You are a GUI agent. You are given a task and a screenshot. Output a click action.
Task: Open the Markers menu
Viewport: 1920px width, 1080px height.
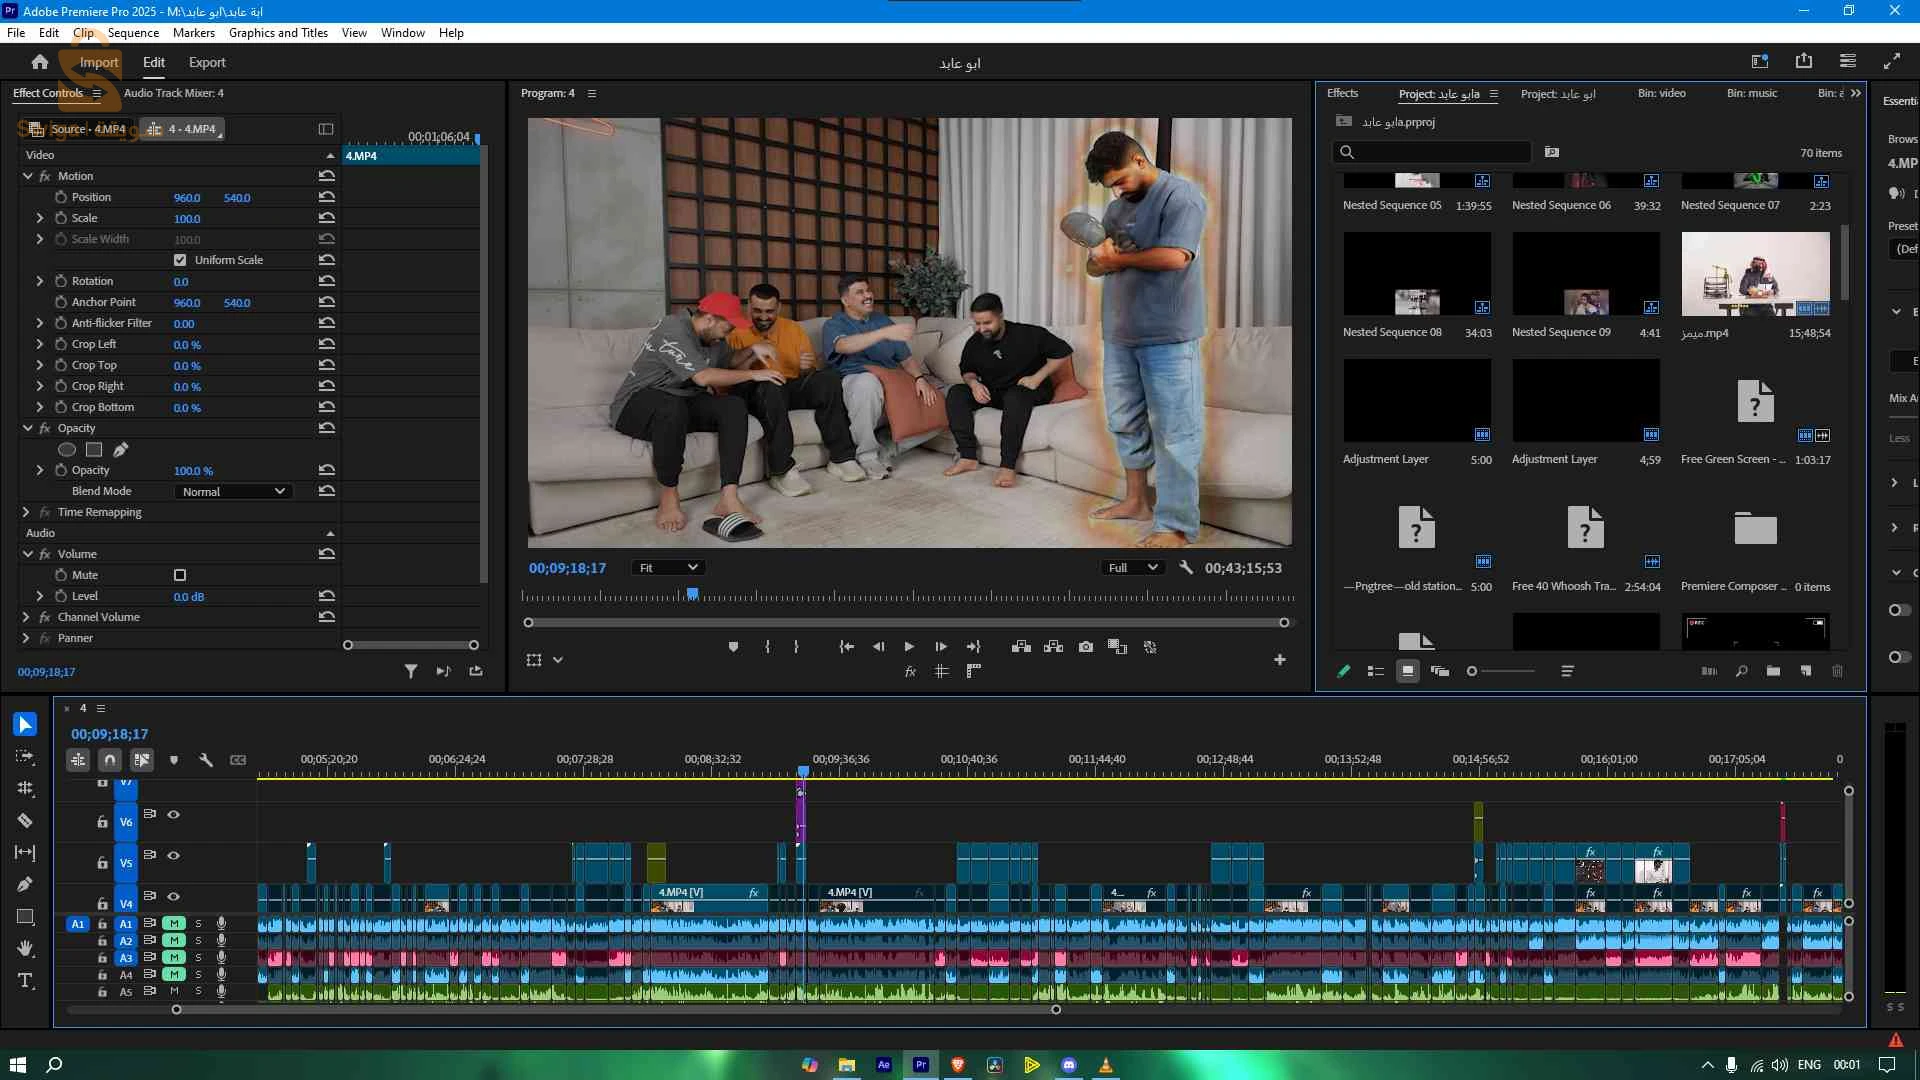tap(194, 33)
